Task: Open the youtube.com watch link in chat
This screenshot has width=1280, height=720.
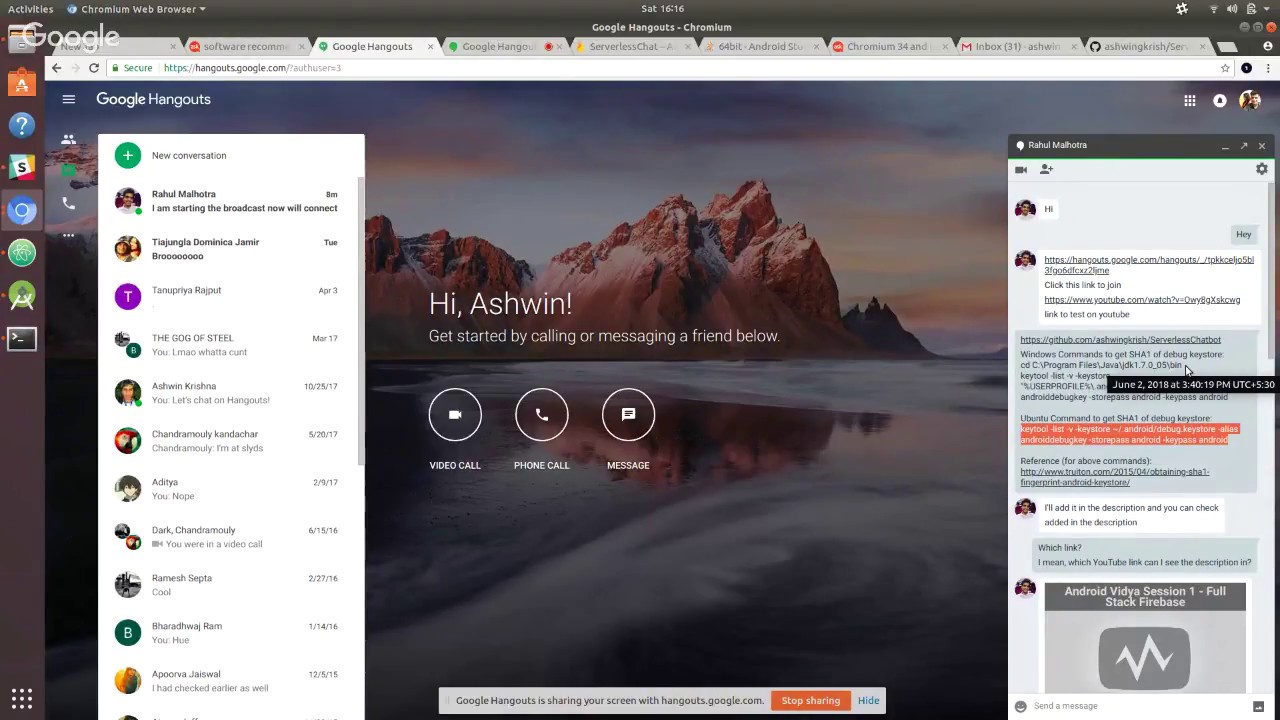Action: (1142, 300)
